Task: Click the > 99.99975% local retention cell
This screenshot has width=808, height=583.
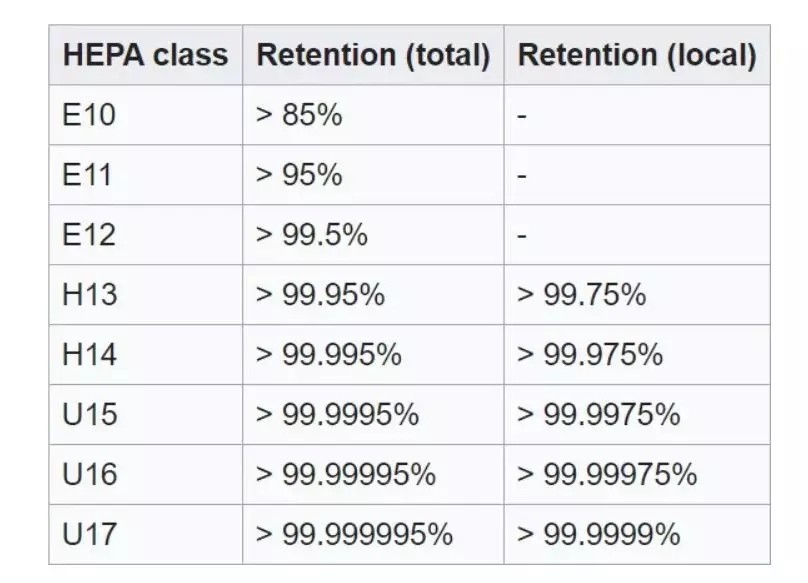Action: click(607, 474)
